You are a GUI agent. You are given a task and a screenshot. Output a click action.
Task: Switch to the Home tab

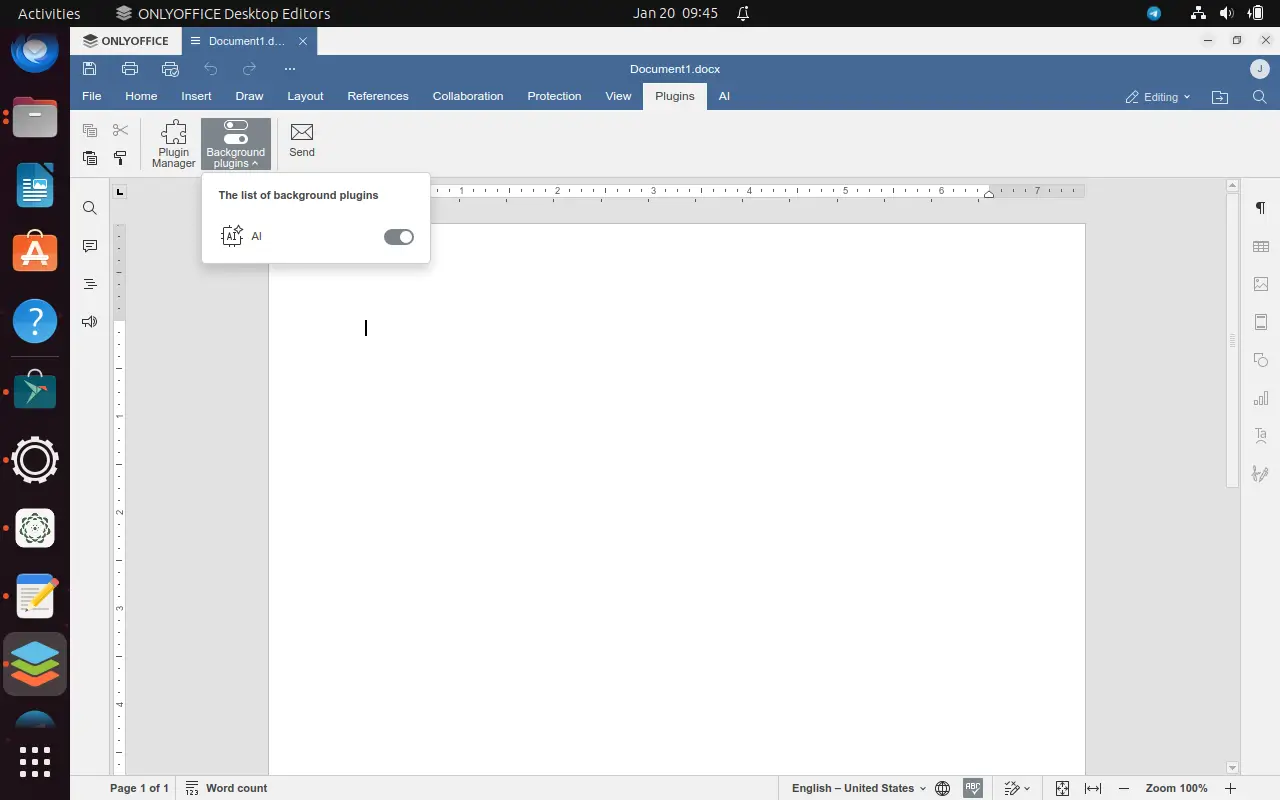[141, 96]
